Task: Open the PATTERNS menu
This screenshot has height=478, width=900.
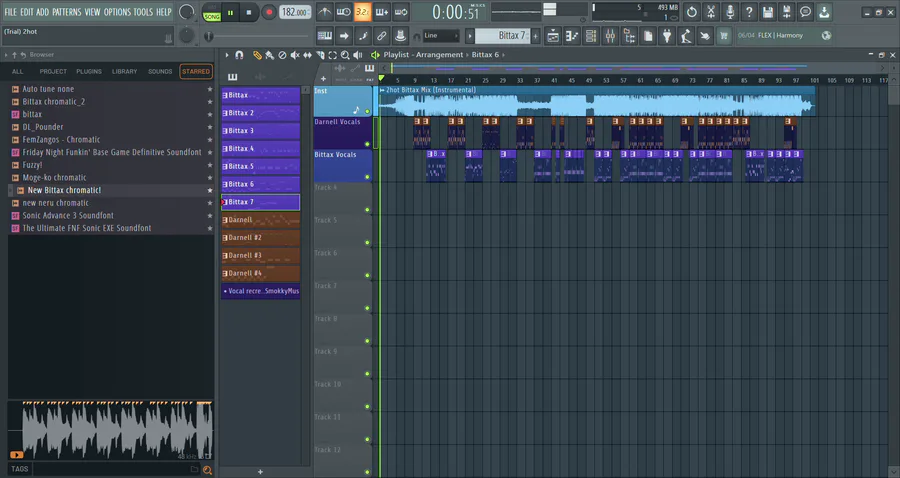Action: pos(67,12)
